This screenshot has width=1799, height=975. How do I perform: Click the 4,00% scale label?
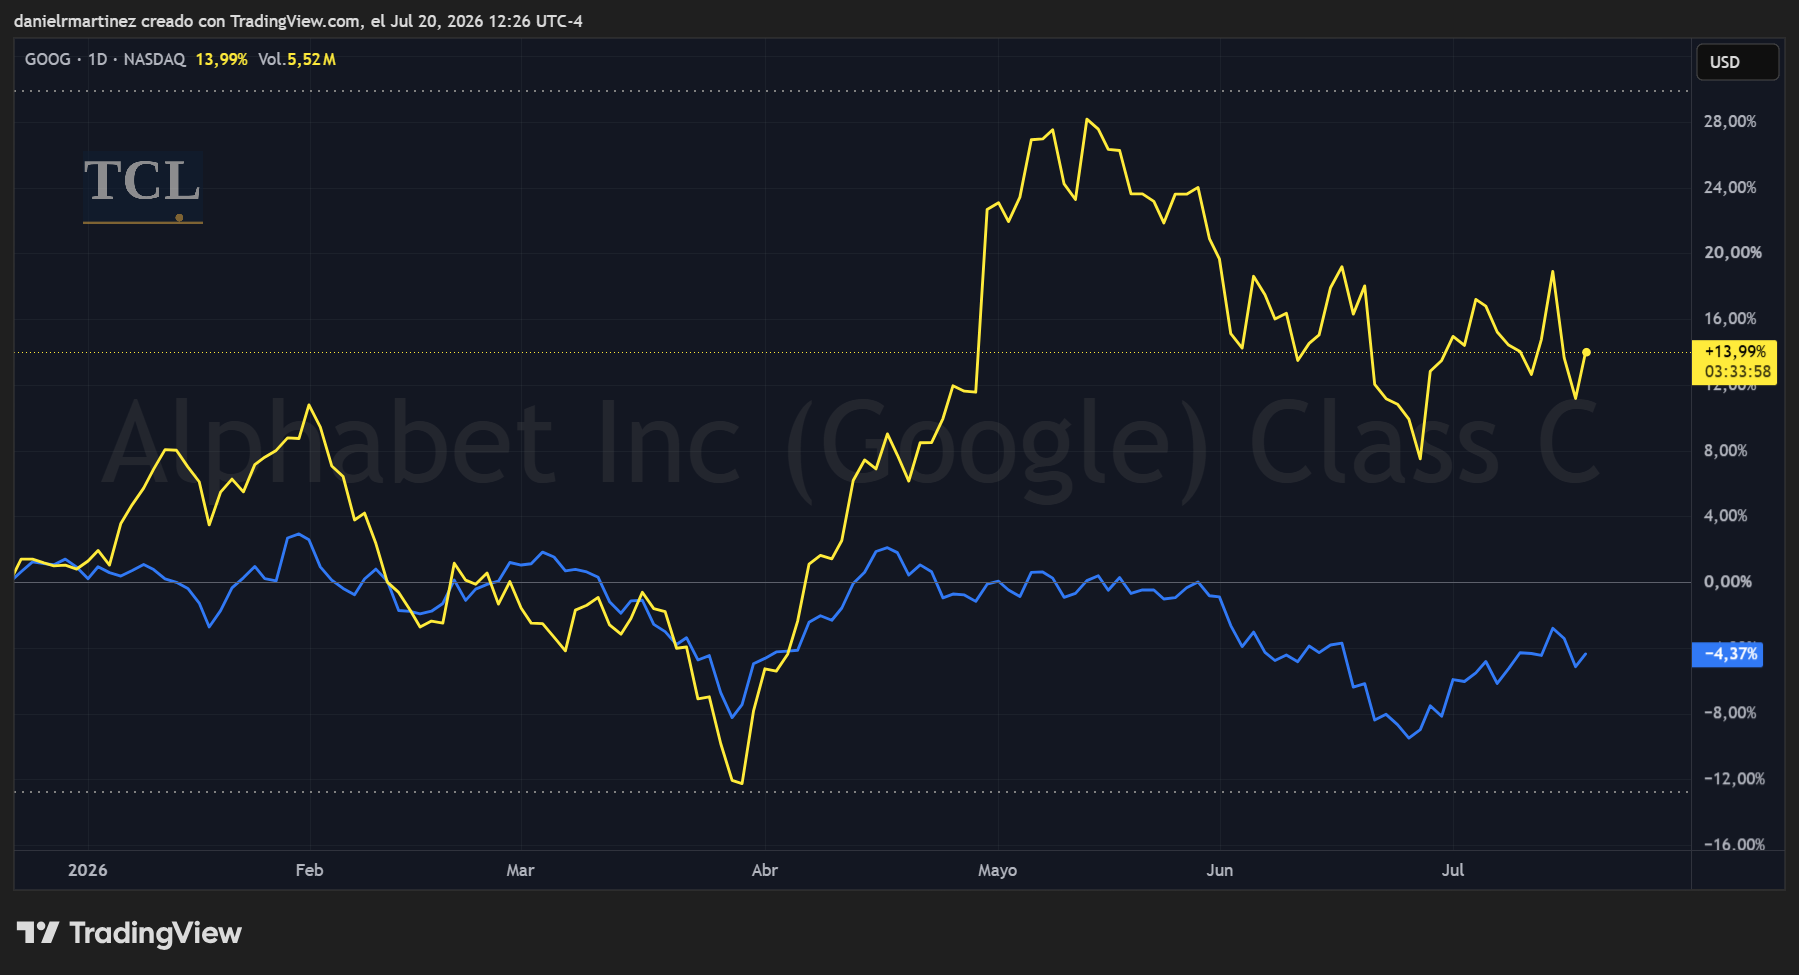point(1725,515)
